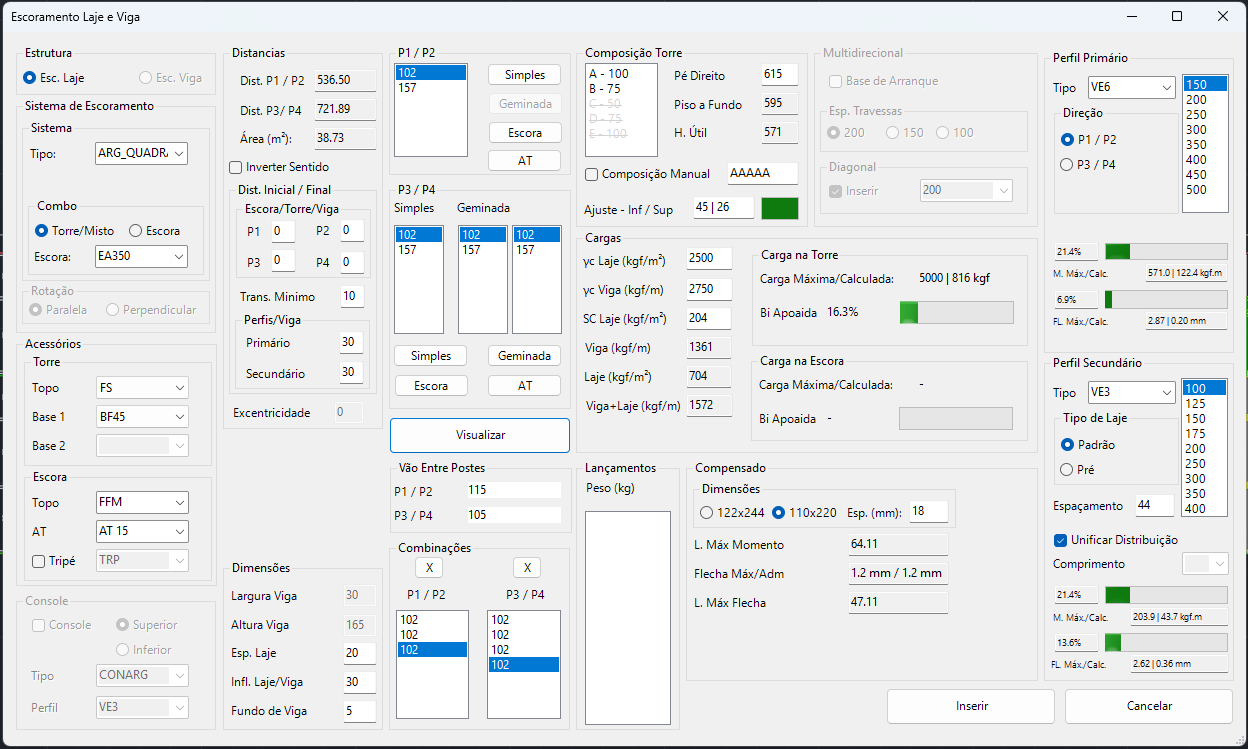Open the Combo Escora EA350 dropdown
The width and height of the screenshot is (1248, 749).
(x=141, y=257)
